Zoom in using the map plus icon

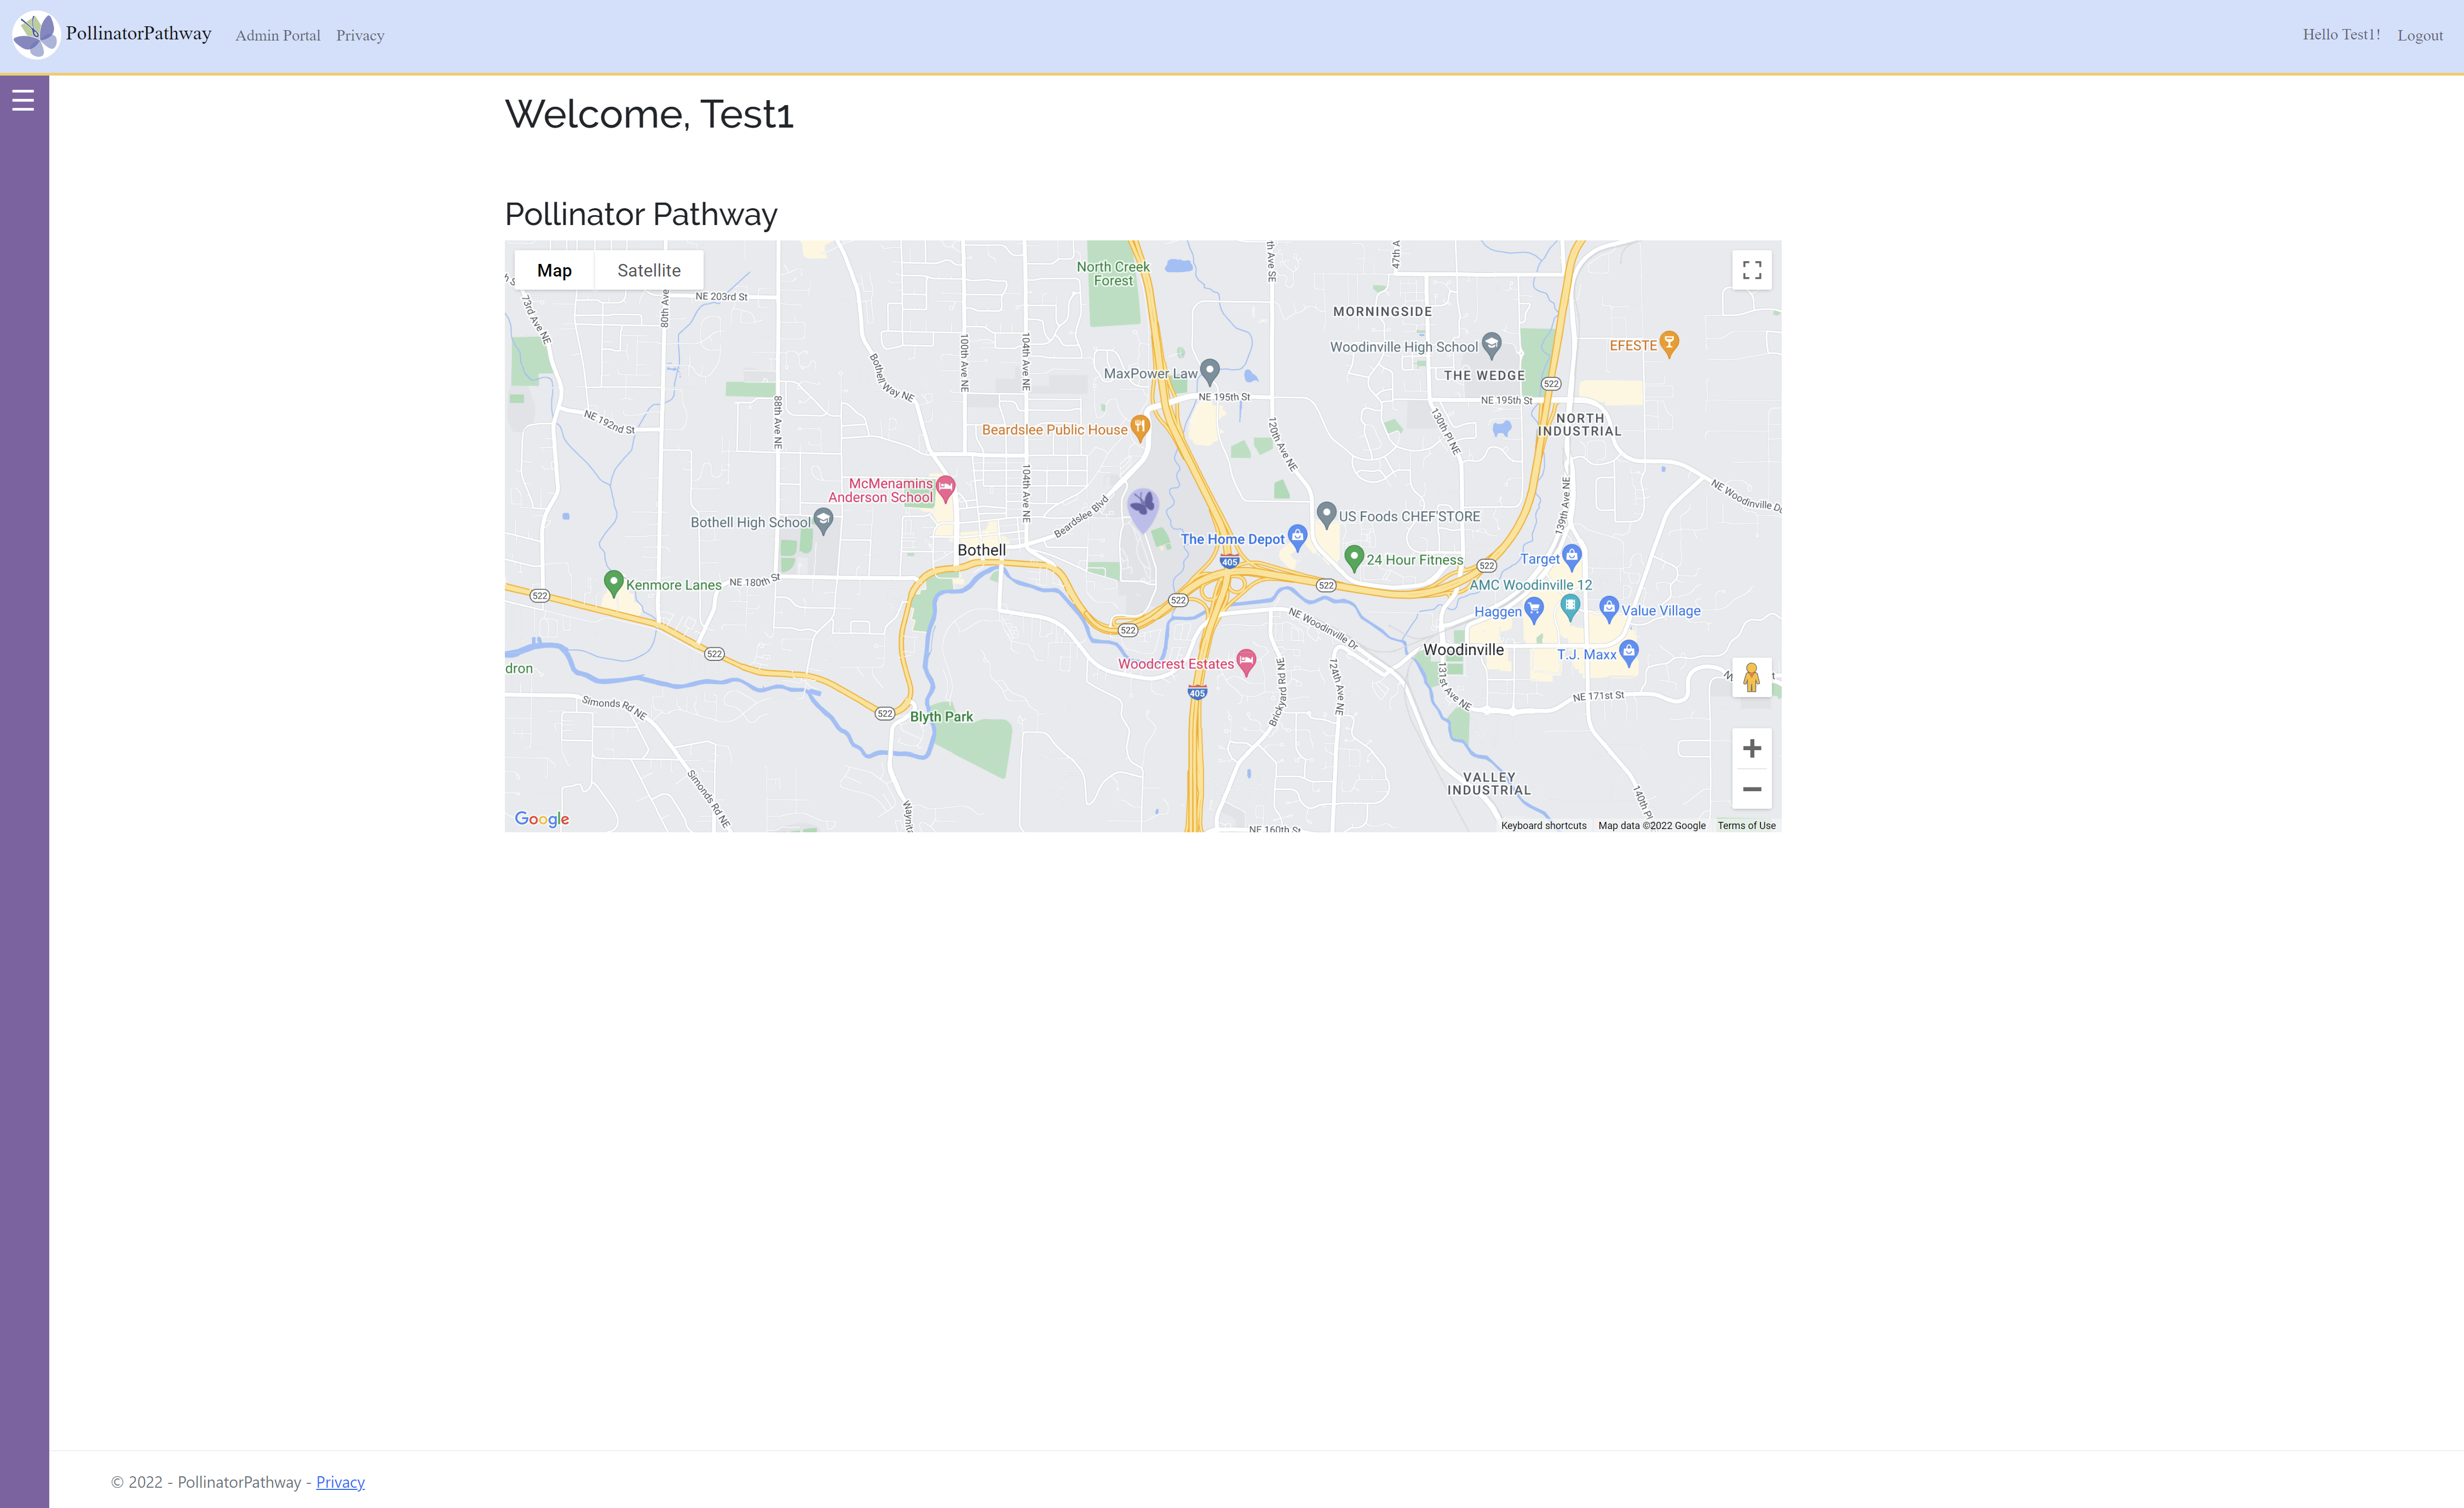1752,748
